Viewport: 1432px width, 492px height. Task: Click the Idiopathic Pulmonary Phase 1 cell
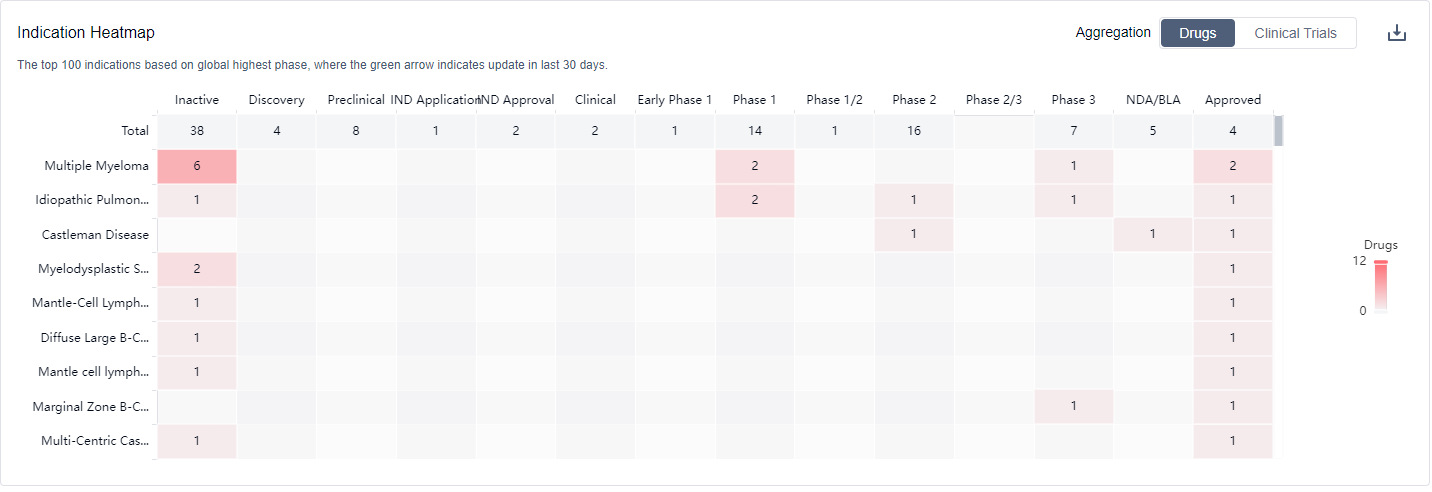click(754, 200)
